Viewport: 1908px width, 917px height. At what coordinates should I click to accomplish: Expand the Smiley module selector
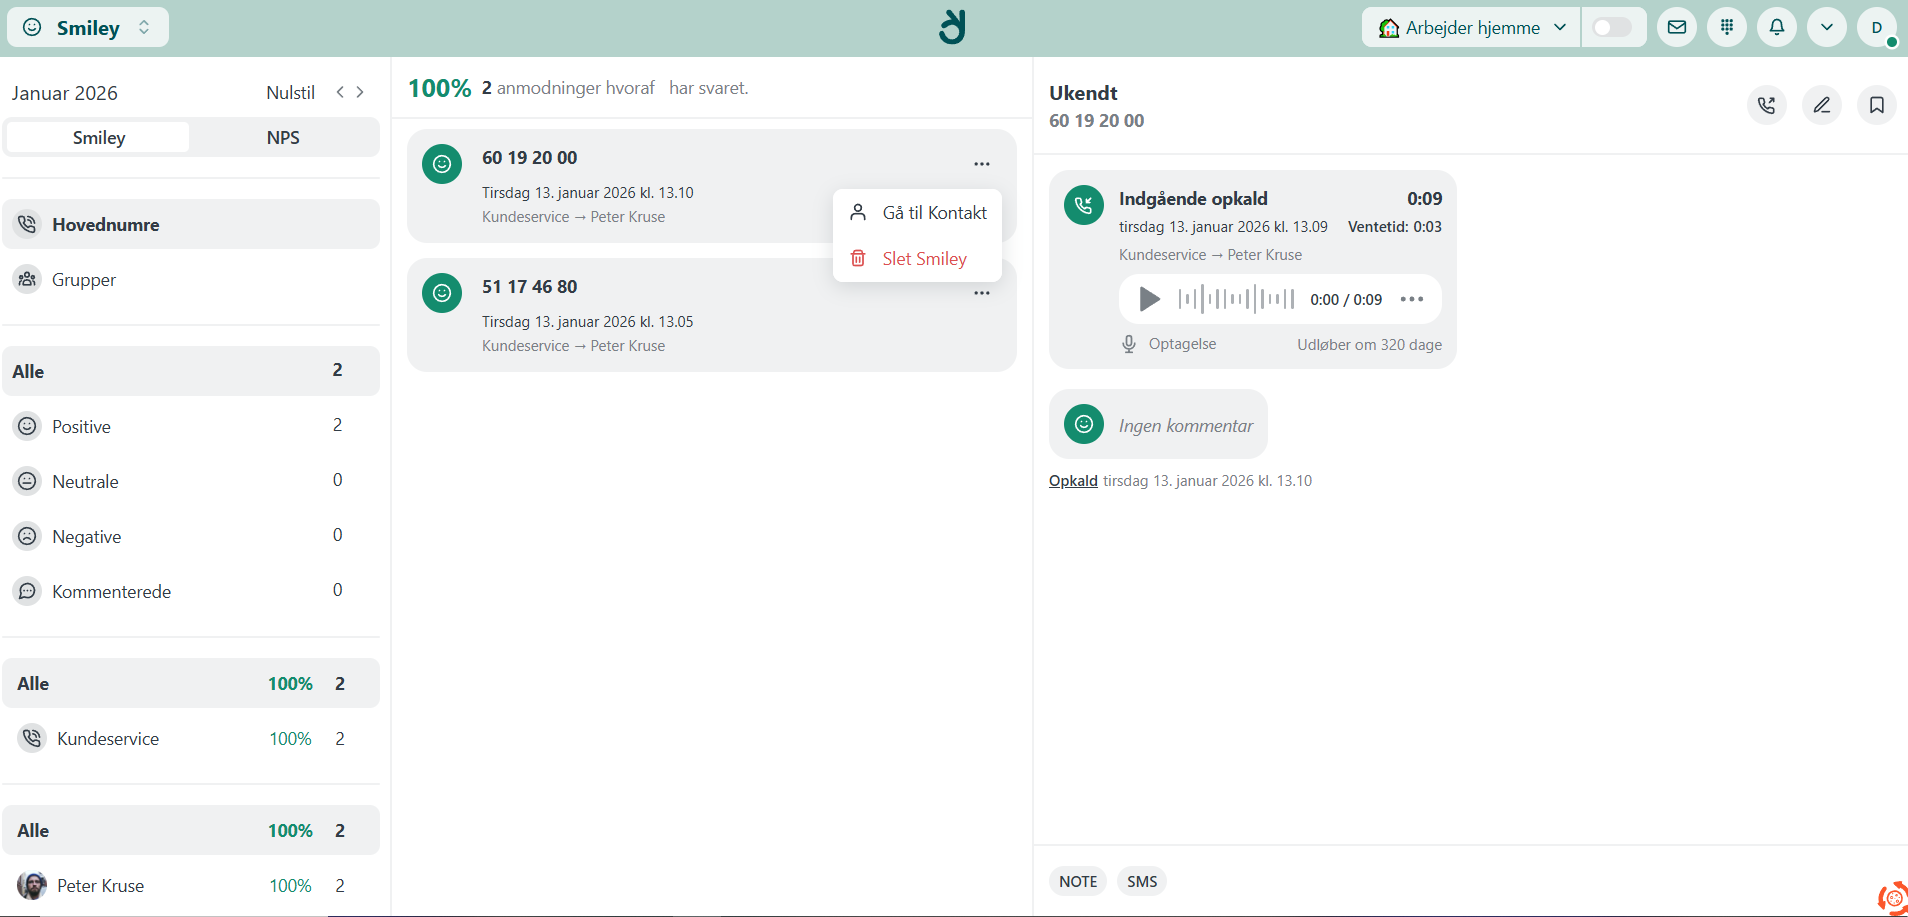pyautogui.click(x=88, y=28)
